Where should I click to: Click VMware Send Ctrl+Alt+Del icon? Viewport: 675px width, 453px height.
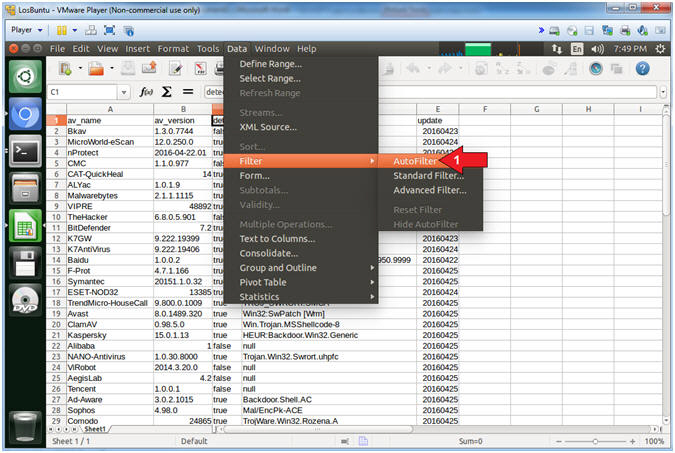91,30
